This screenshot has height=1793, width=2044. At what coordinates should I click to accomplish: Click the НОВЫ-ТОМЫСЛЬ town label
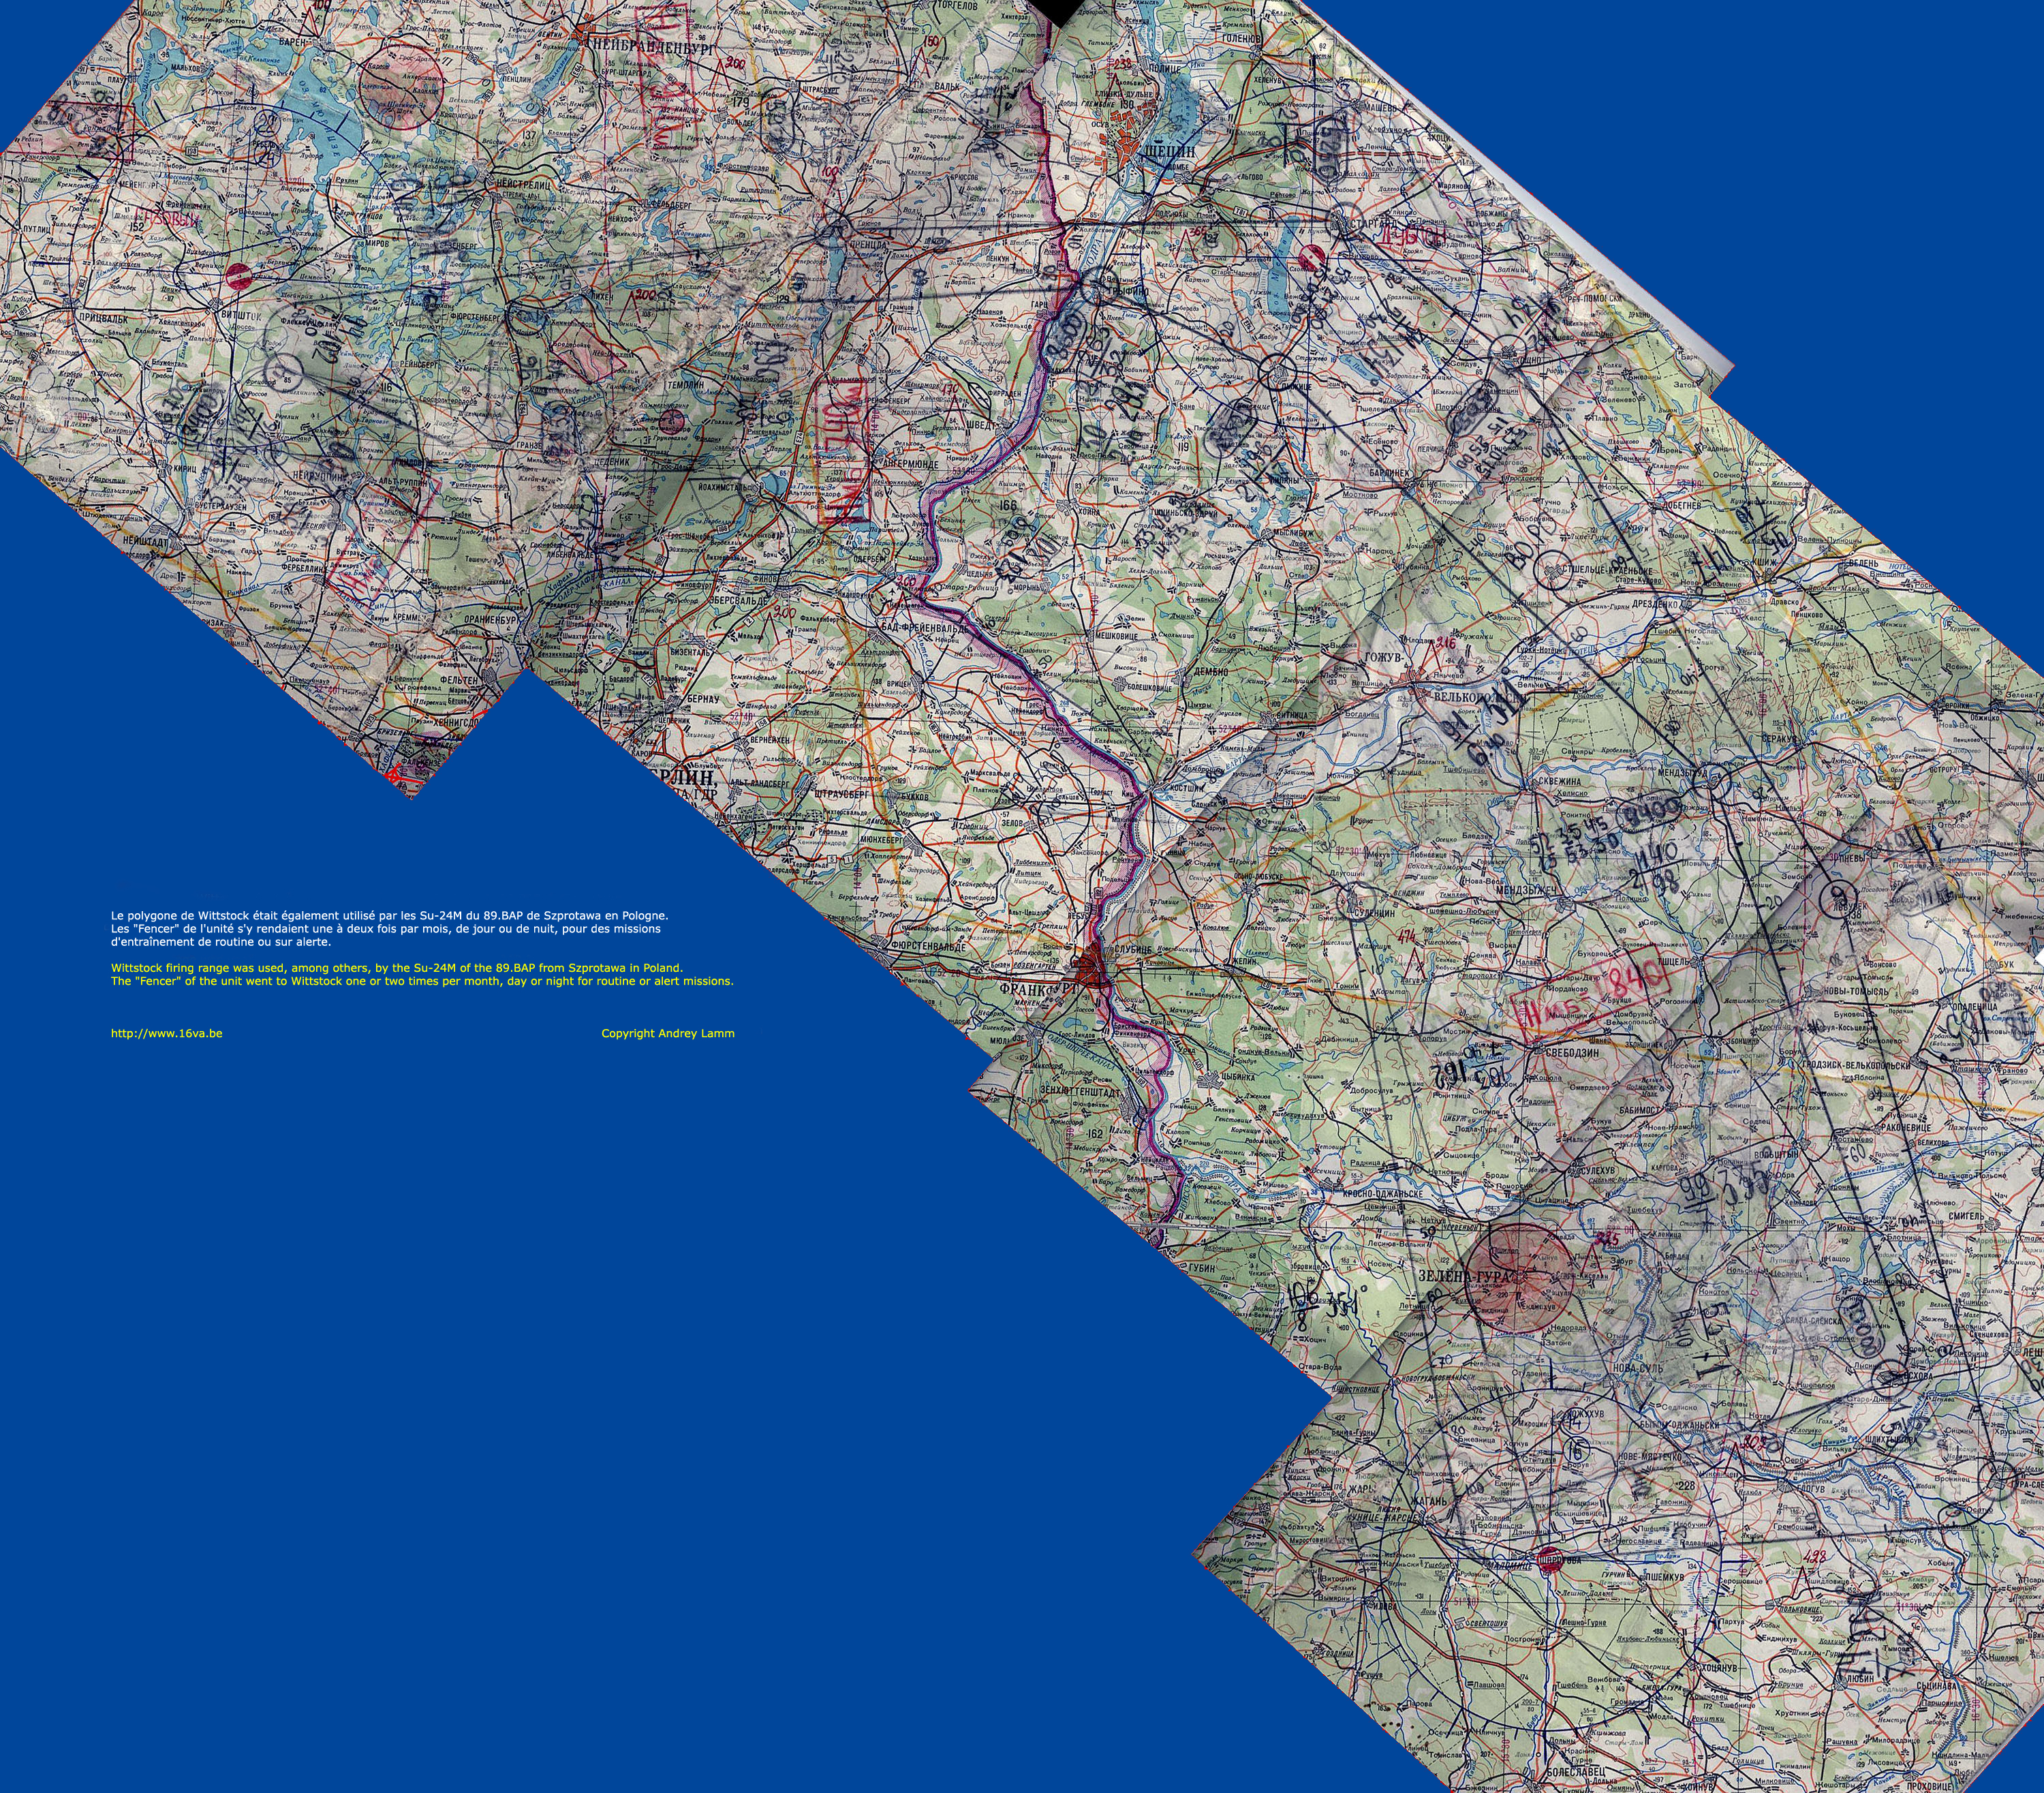pyautogui.click(x=1857, y=991)
